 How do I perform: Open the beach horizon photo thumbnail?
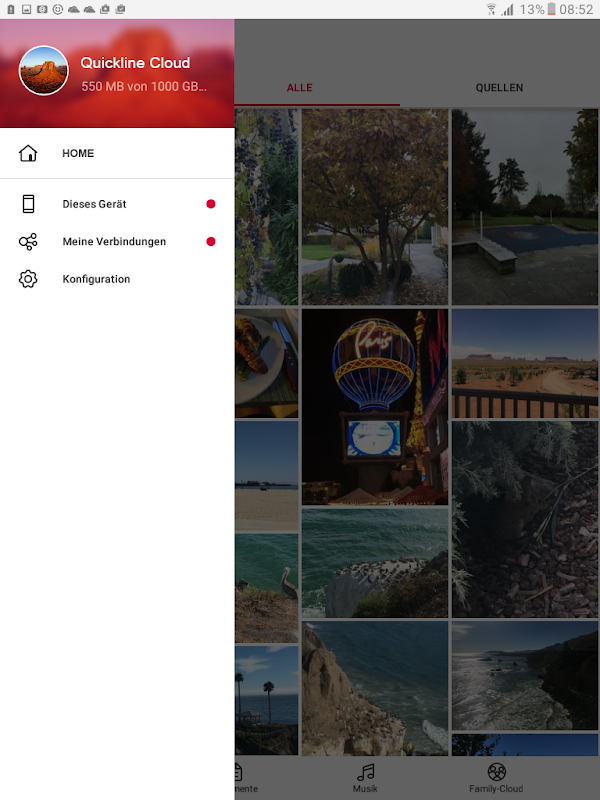(x=266, y=476)
